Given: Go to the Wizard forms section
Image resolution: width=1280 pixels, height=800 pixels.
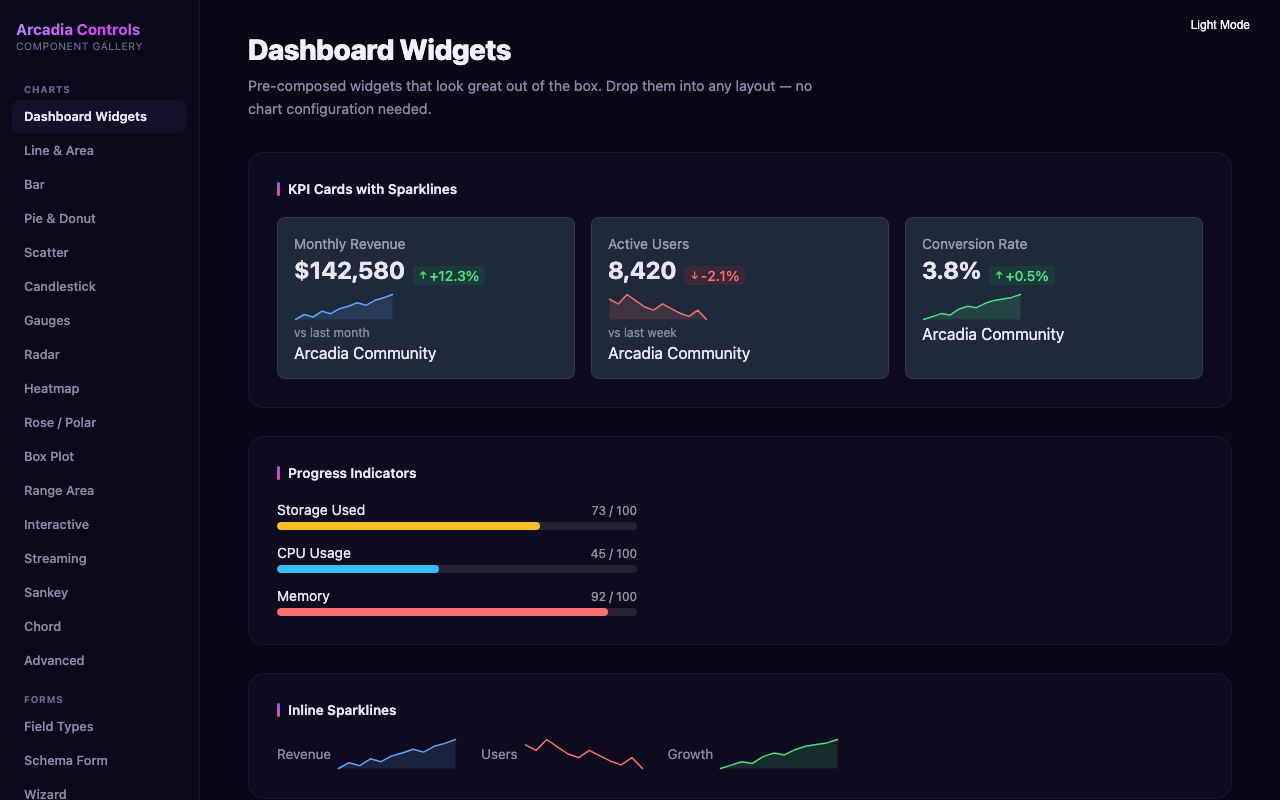Looking at the screenshot, I should click(x=45, y=793).
